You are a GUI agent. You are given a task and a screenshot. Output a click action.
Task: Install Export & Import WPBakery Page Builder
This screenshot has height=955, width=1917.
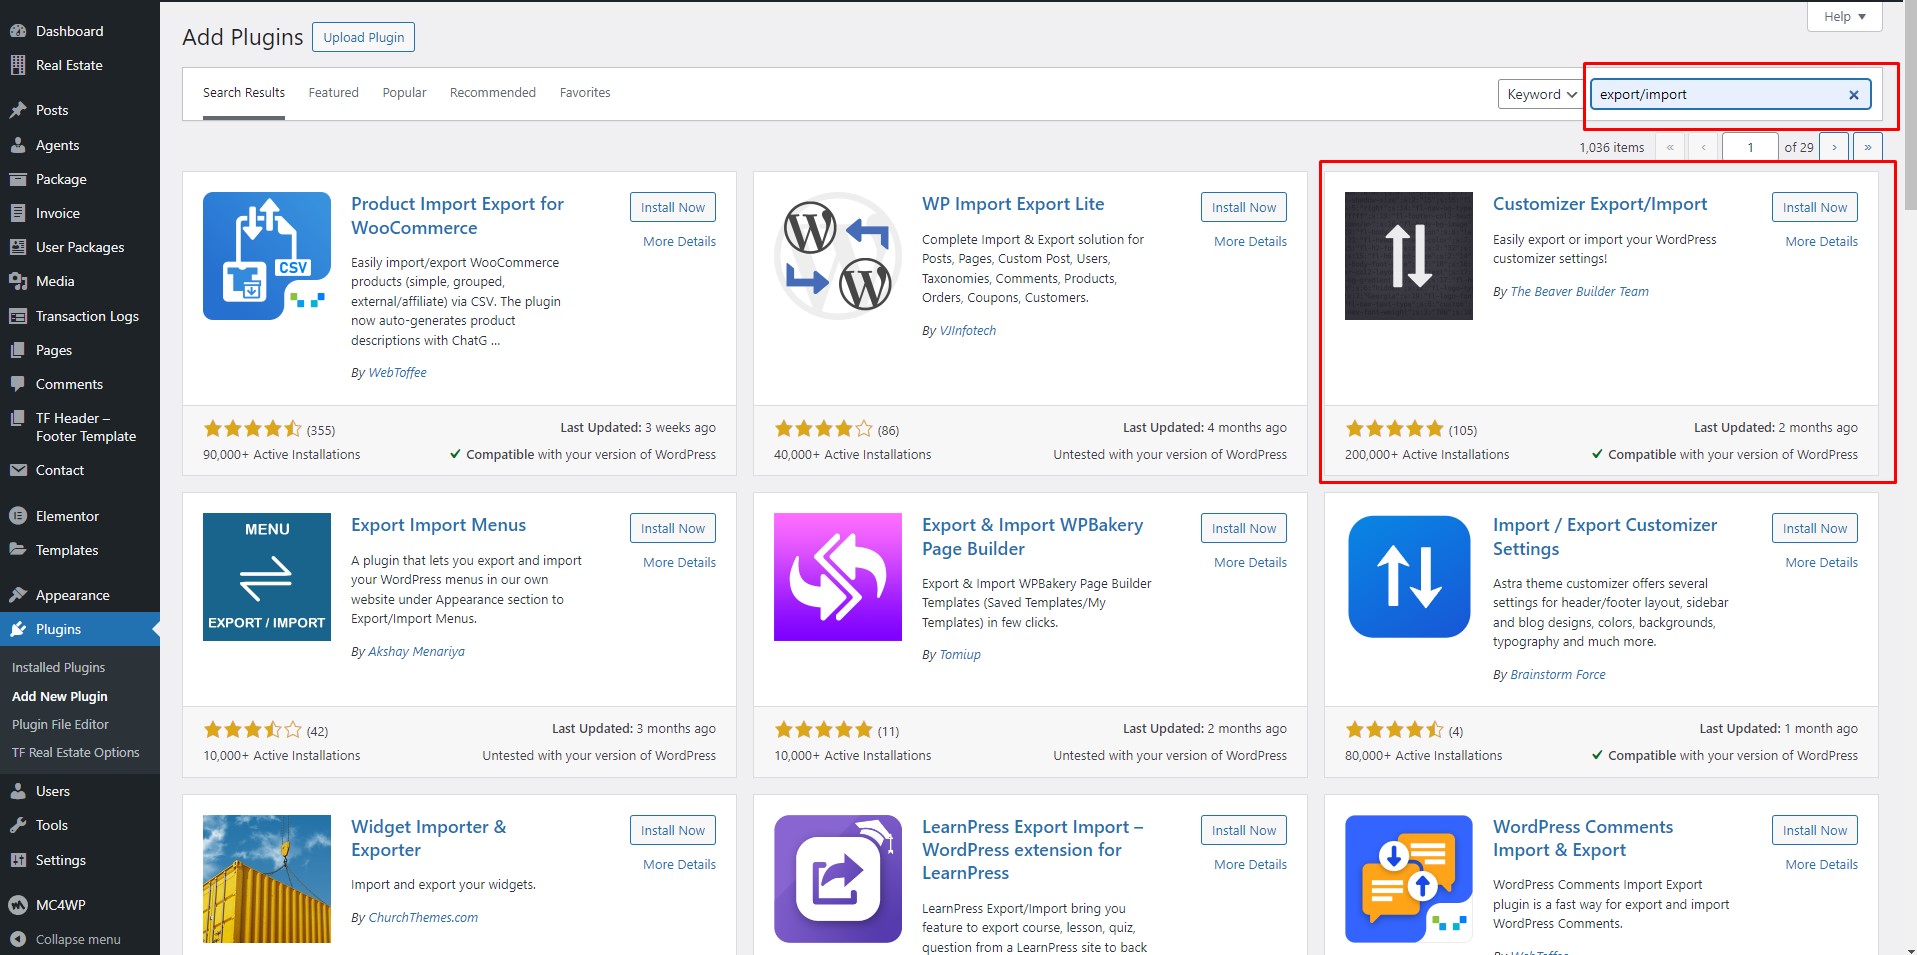[1244, 528]
